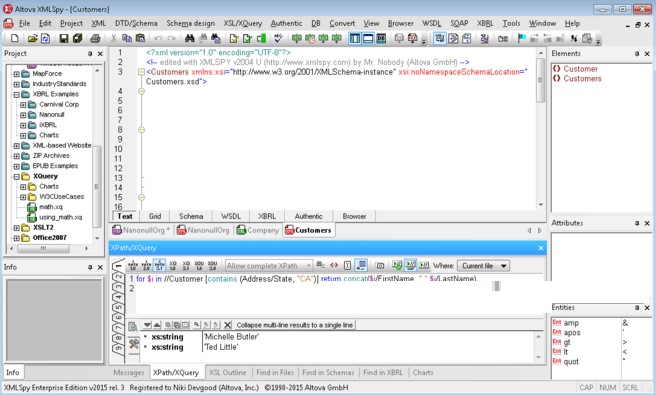Click the XPath 1.0 version icon
656x395 pixels.
(x=133, y=265)
